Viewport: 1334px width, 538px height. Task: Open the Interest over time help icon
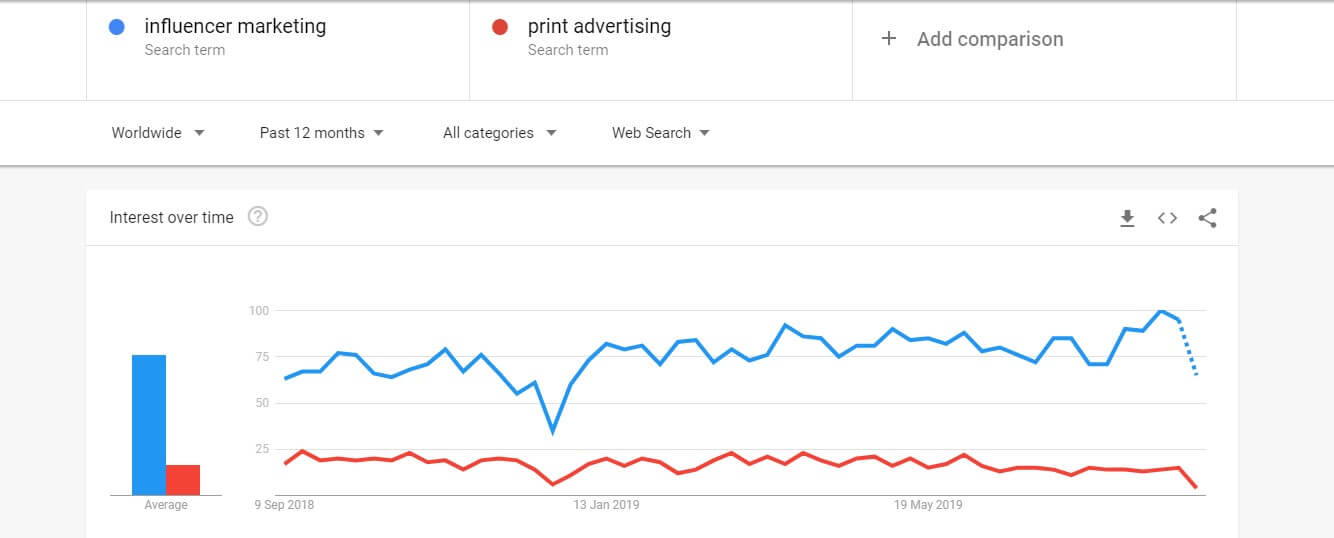(x=258, y=216)
